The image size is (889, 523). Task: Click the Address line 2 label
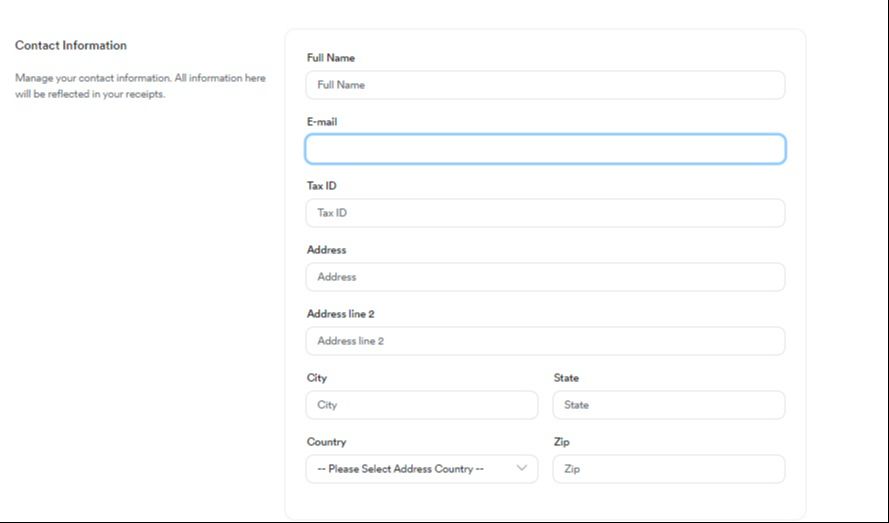340,314
